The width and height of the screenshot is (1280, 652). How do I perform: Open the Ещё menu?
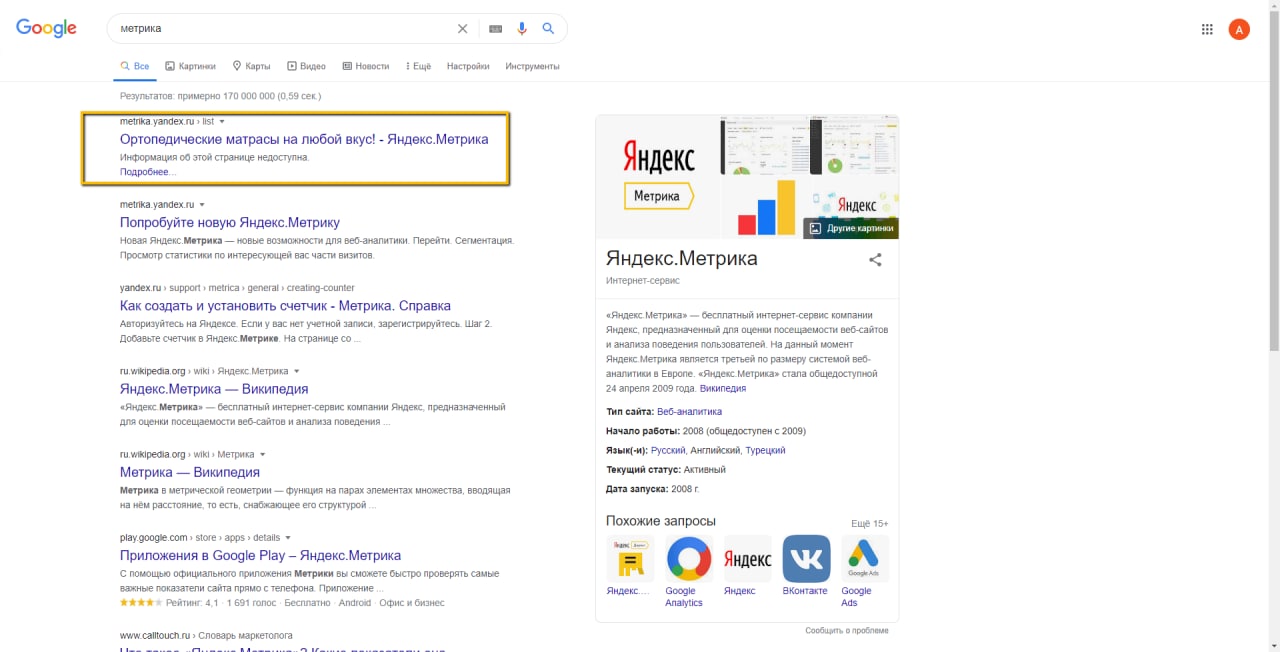[418, 66]
